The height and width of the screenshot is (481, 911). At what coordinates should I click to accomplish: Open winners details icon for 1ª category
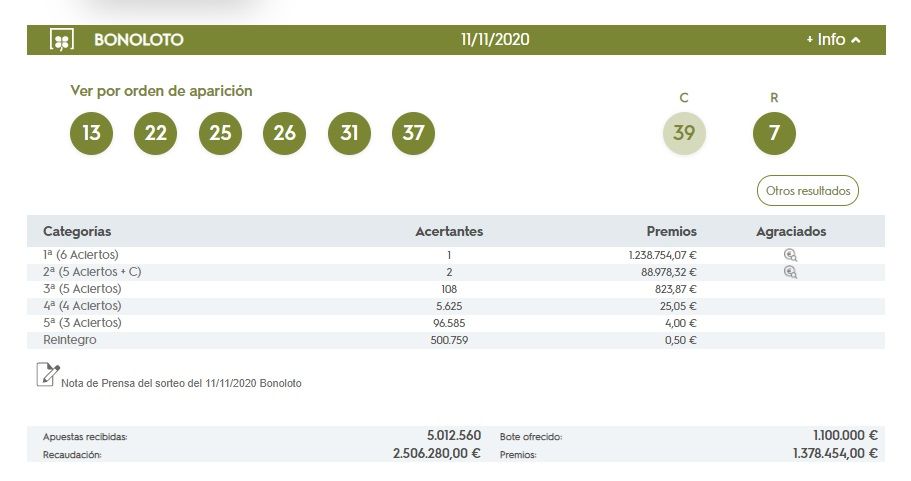(x=790, y=255)
